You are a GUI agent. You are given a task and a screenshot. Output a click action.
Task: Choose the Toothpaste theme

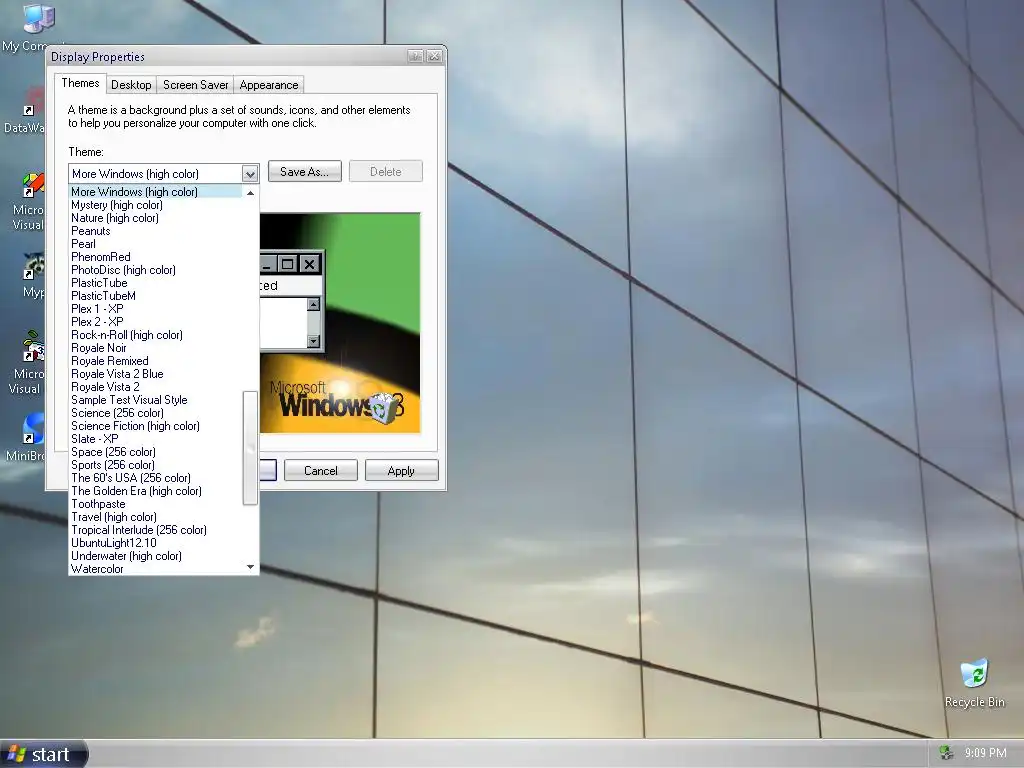155,504
